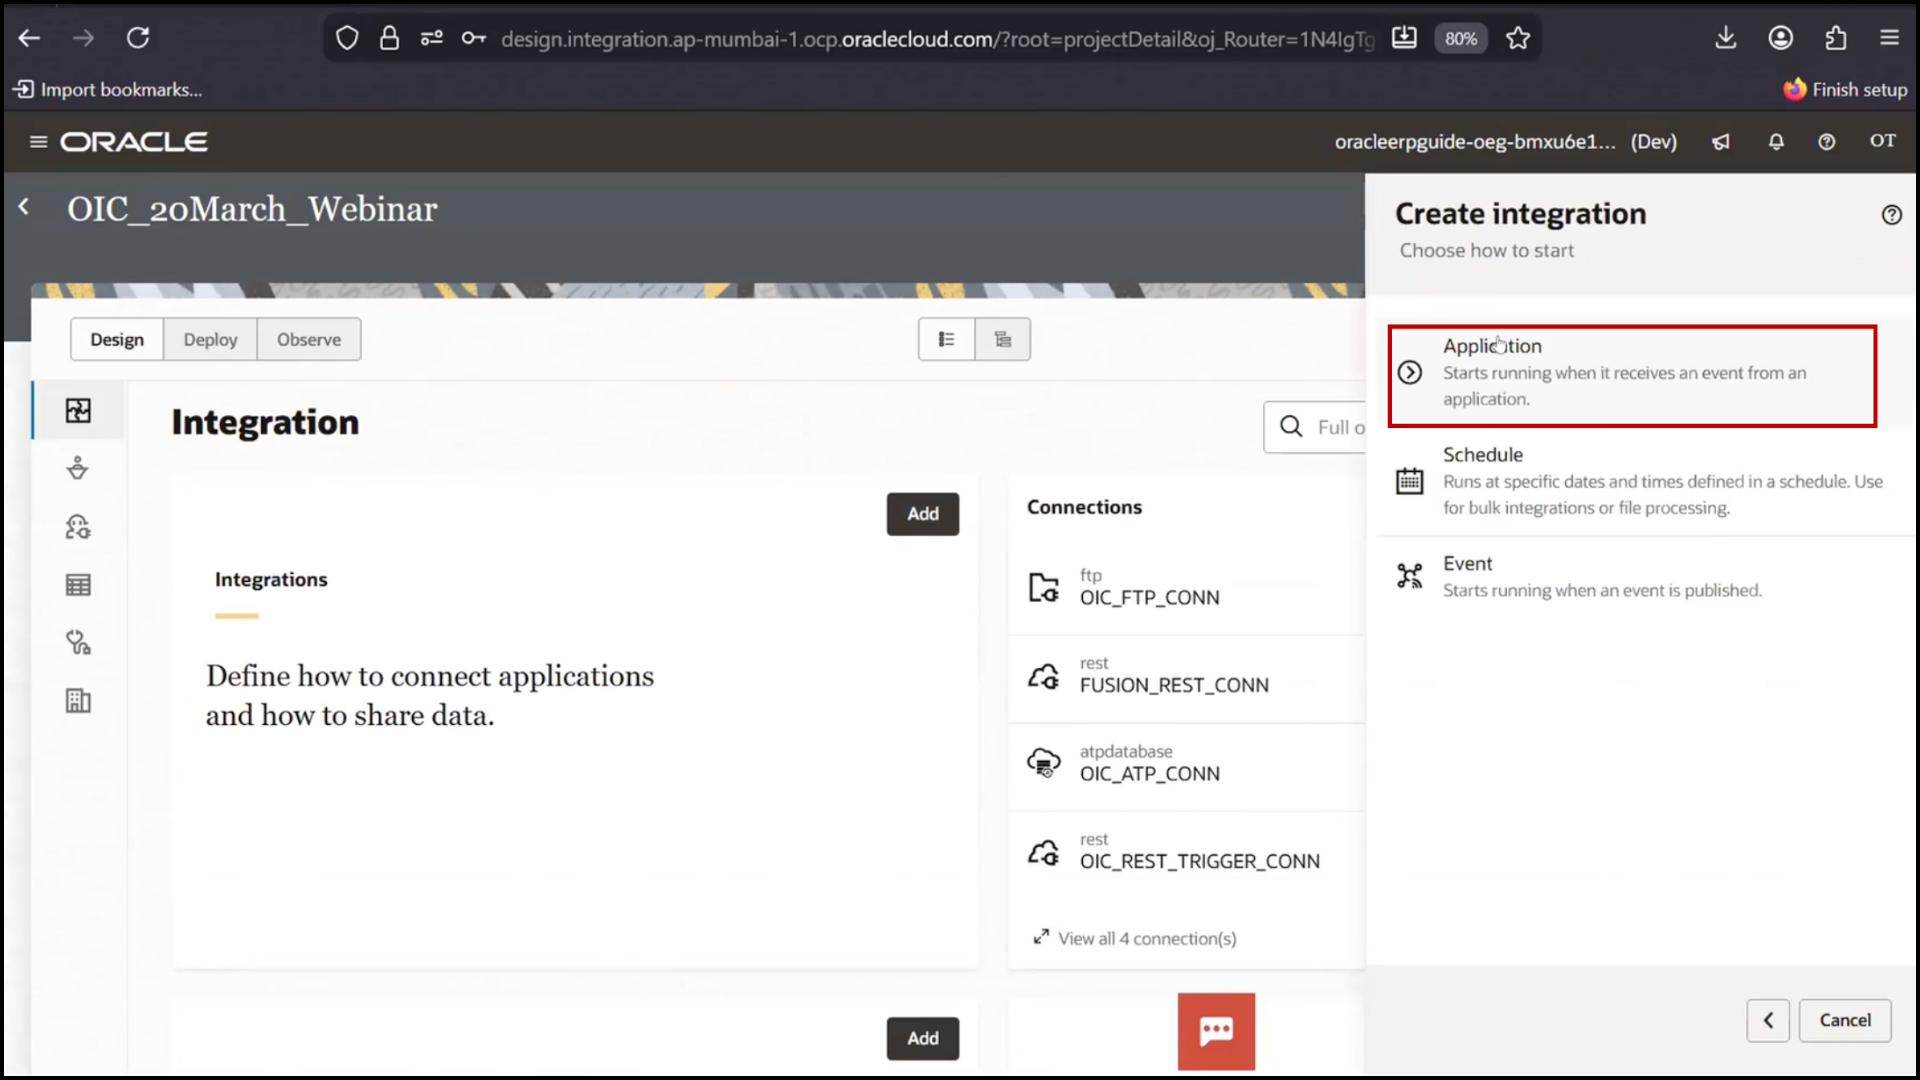
Task: Select the table grid sidebar icon
Action: [78, 585]
